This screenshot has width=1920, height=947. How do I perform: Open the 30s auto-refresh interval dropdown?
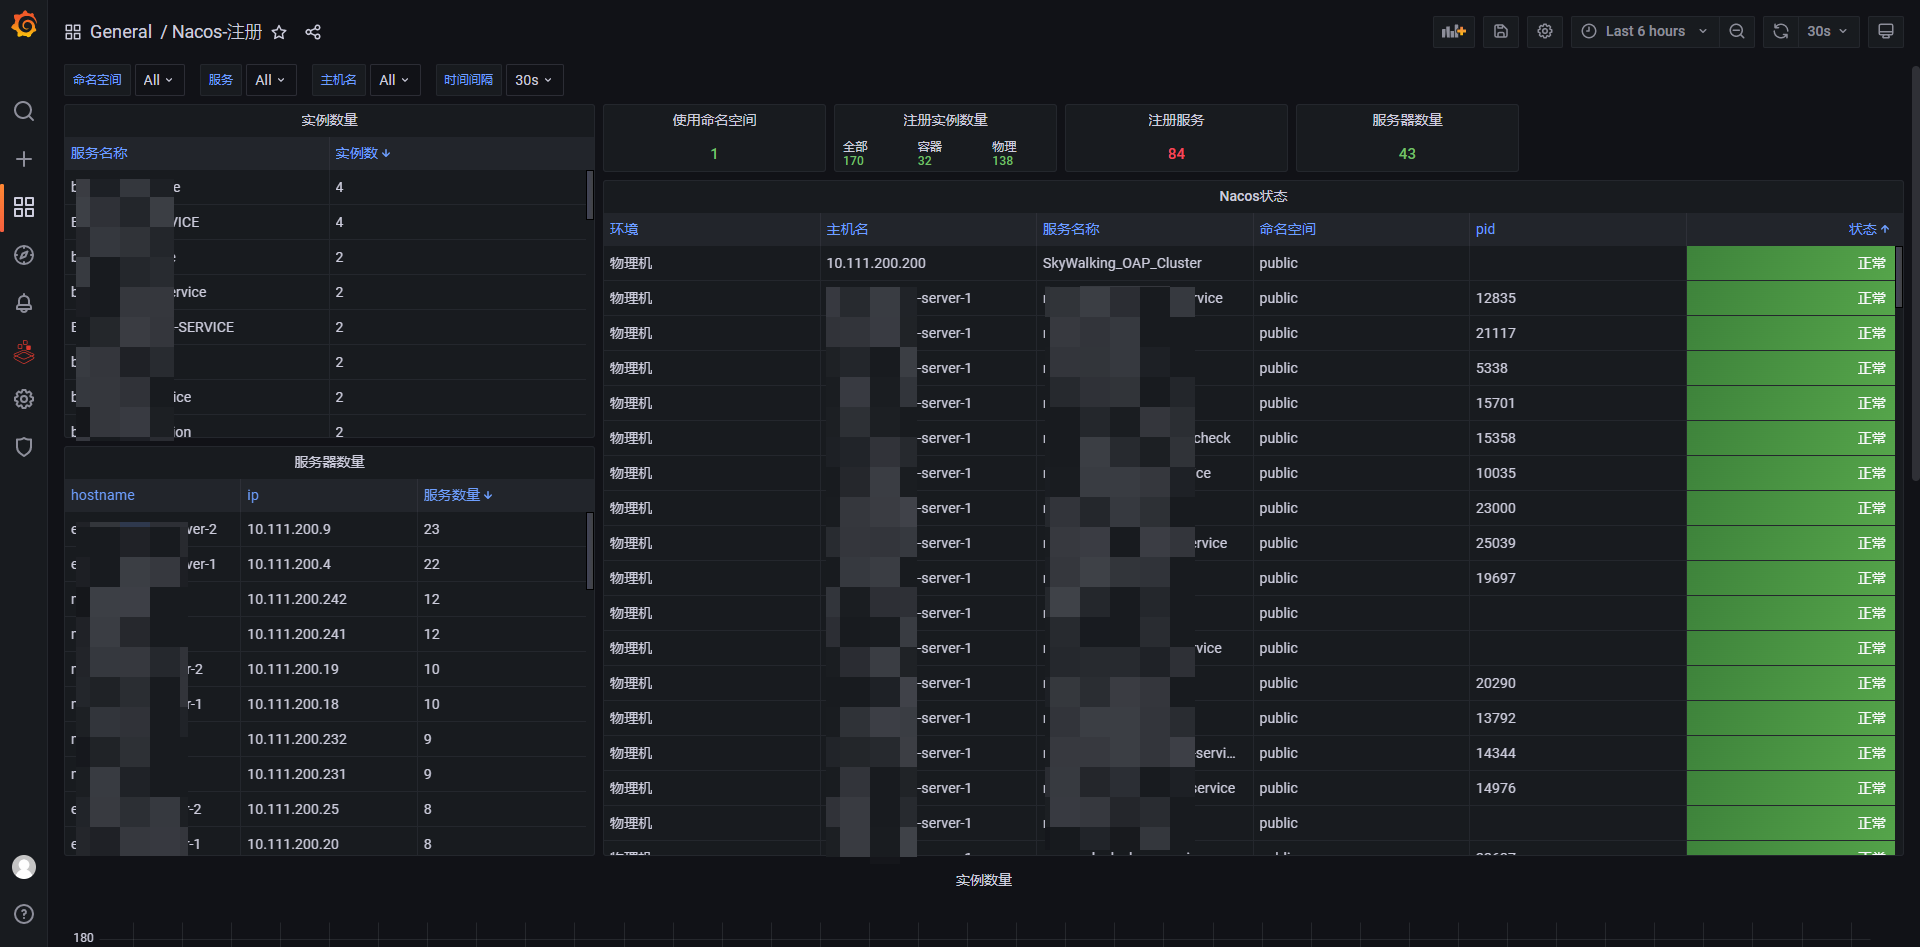coord(1828,31)
